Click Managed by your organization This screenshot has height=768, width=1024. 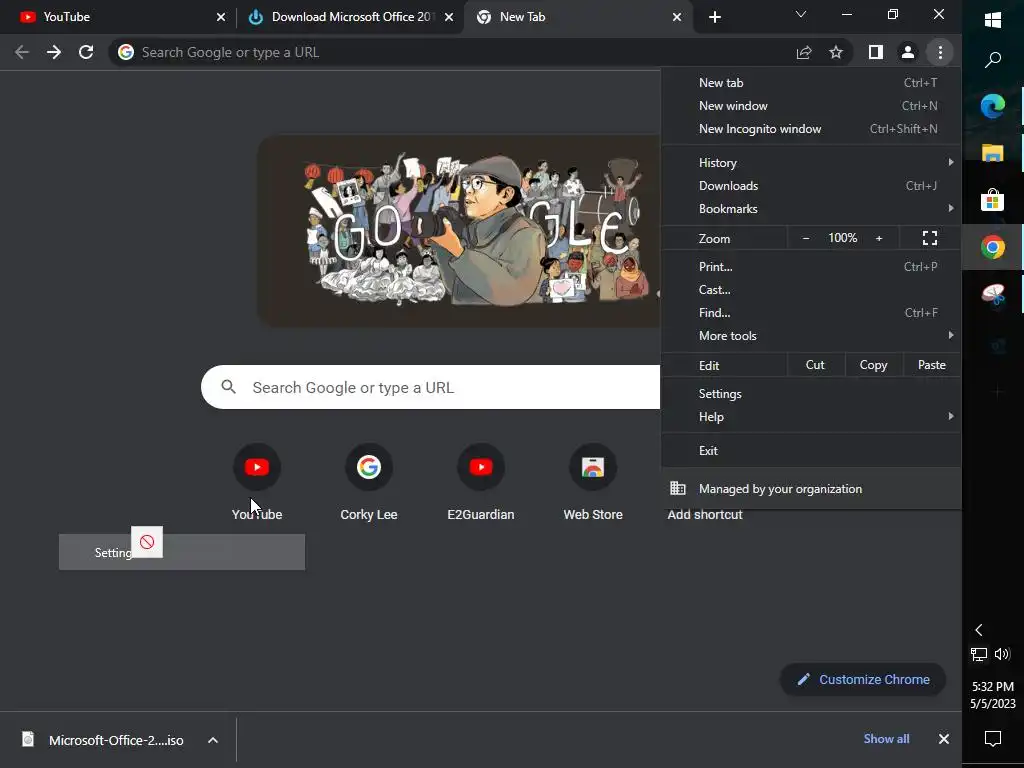[x=811, y=488]
